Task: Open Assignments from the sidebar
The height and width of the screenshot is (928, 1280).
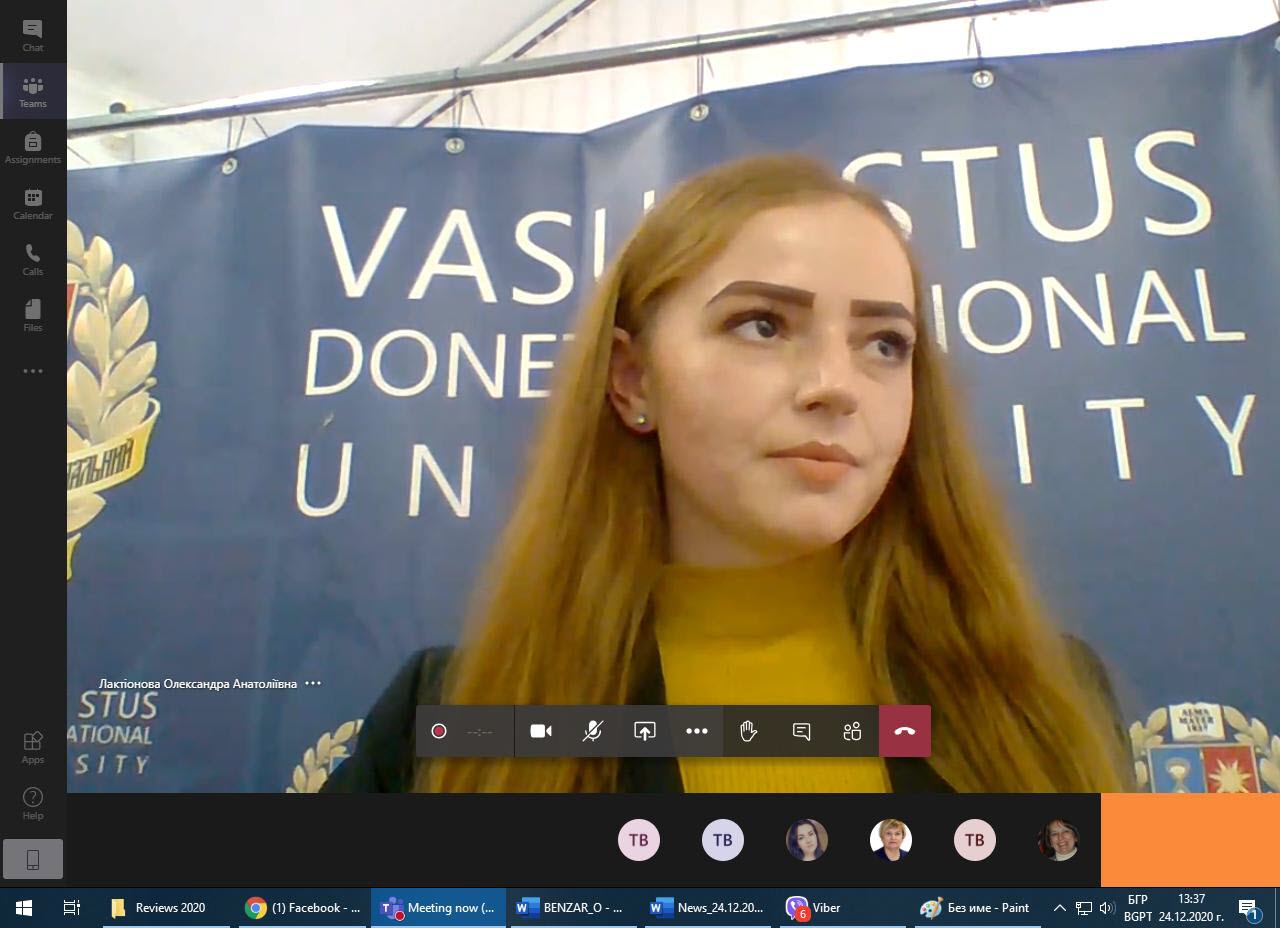Action: coord(33,147)
